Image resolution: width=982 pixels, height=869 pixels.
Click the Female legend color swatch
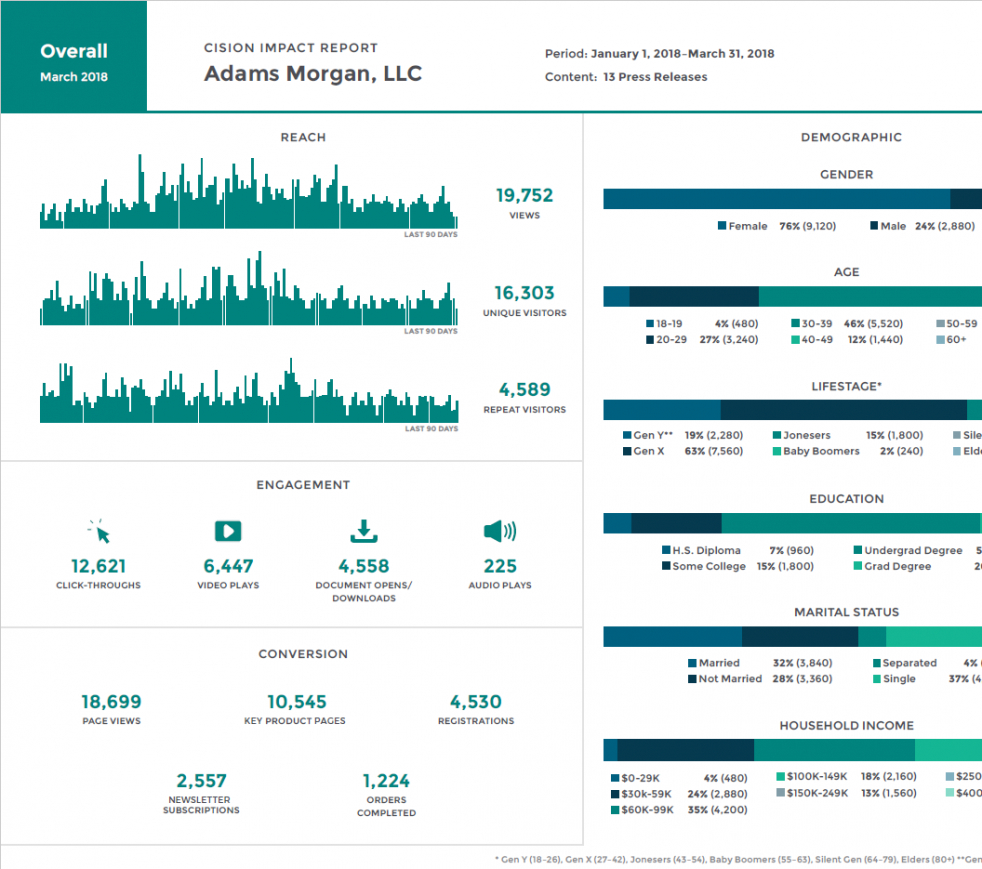click(x=722, y=225)
